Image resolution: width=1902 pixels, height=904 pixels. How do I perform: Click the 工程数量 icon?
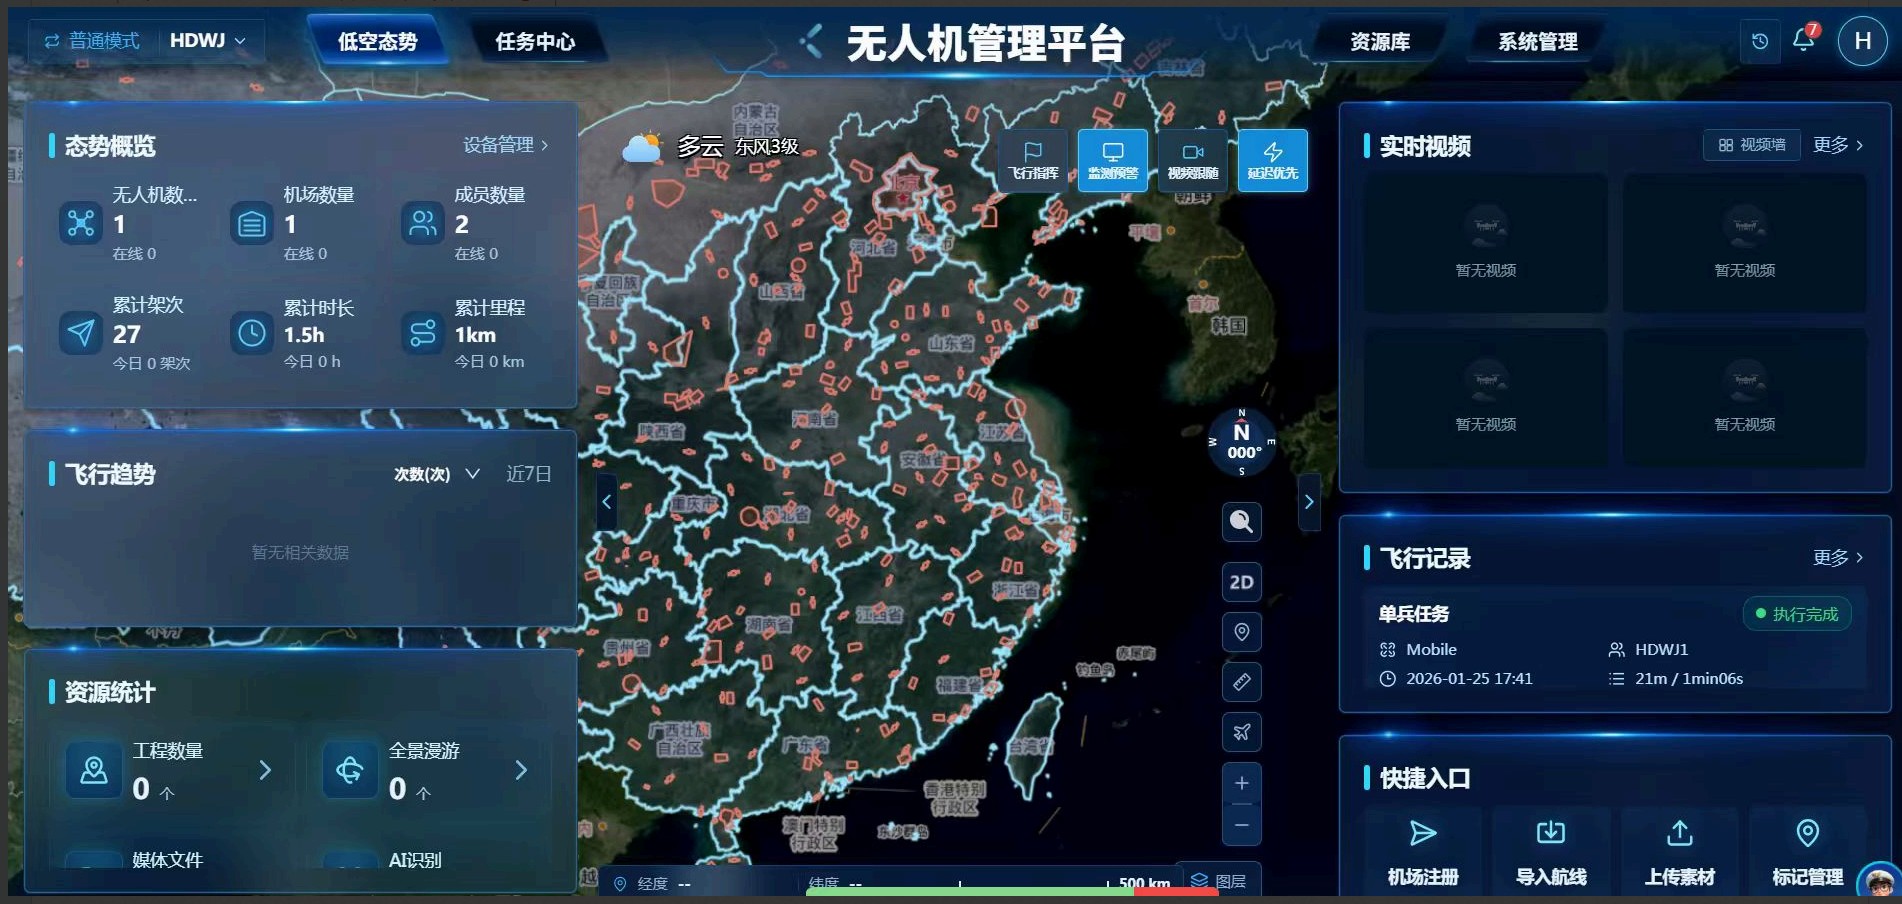tap(94, 770)
